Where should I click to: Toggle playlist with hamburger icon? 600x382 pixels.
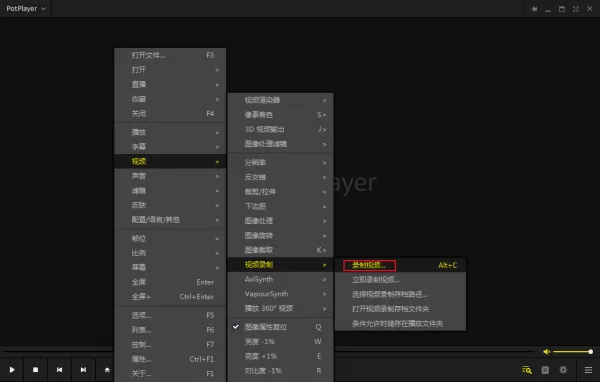tap(588, 370)
